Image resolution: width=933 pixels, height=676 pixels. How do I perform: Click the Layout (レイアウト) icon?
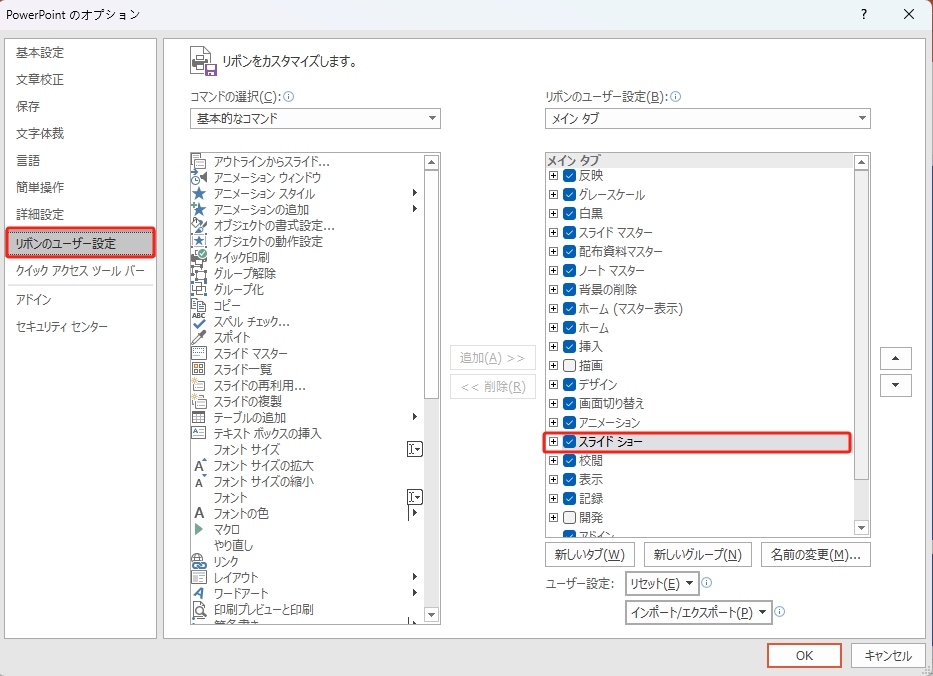pyautogui.click(x=199, y=577)
